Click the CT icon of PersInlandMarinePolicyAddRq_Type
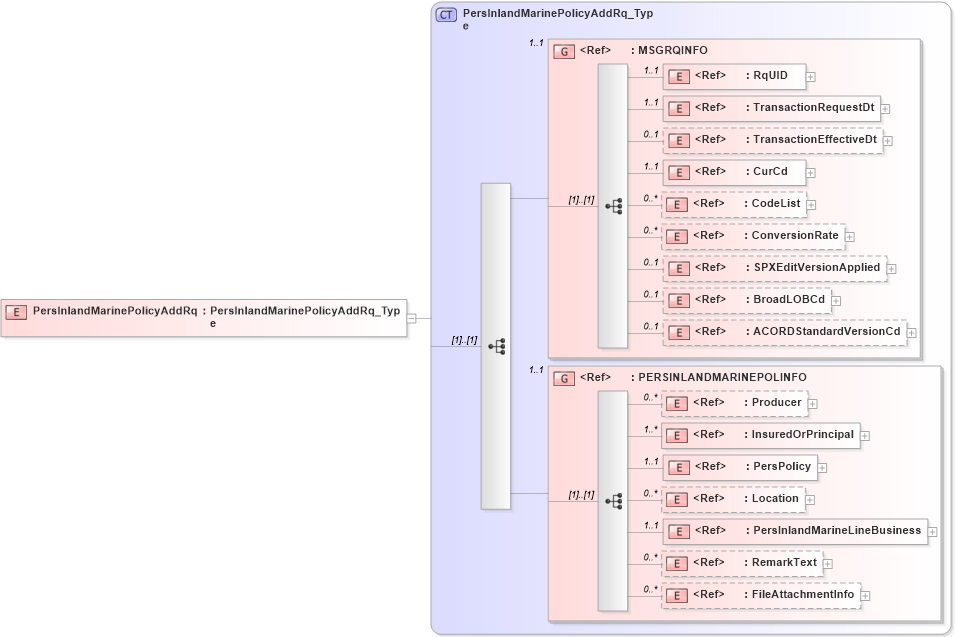The width and height of the screenshot is (955, 637). pos(447,14)
